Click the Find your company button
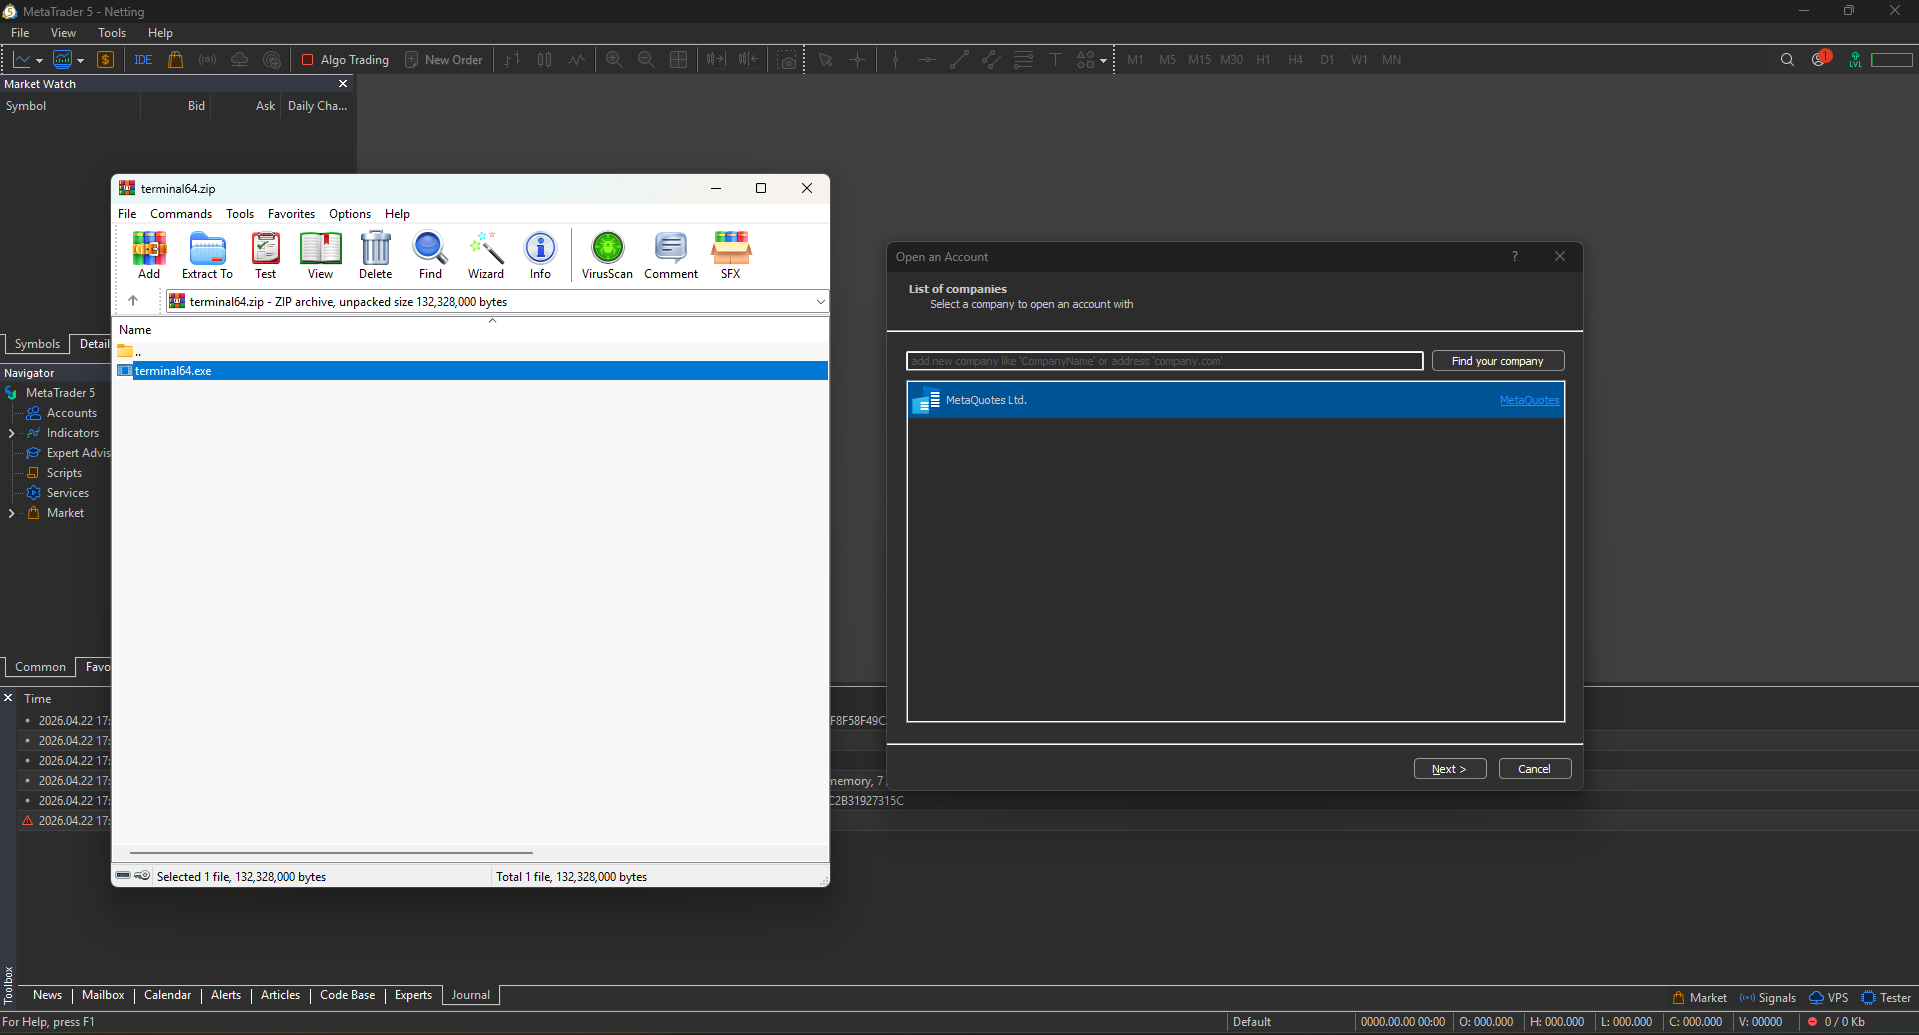 (1498, 361)
